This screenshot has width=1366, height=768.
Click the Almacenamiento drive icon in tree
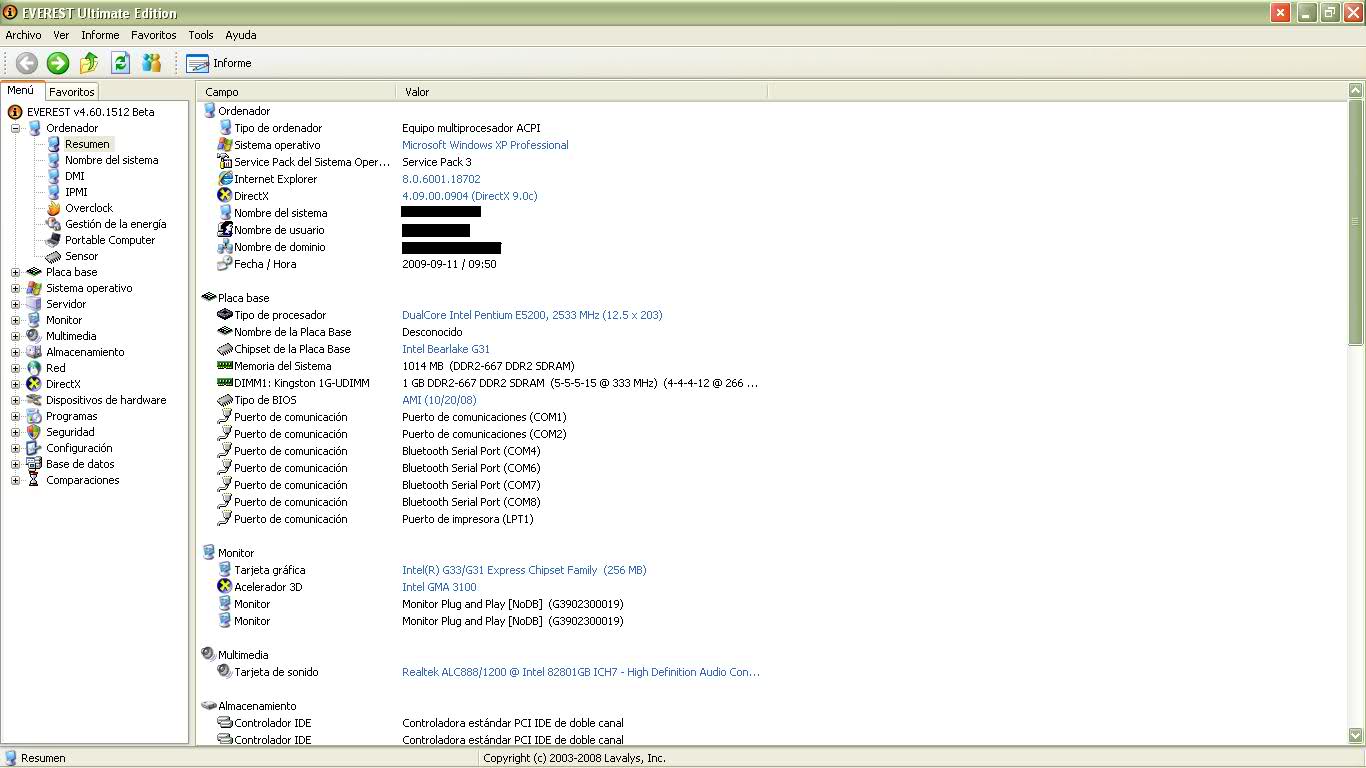34,352
